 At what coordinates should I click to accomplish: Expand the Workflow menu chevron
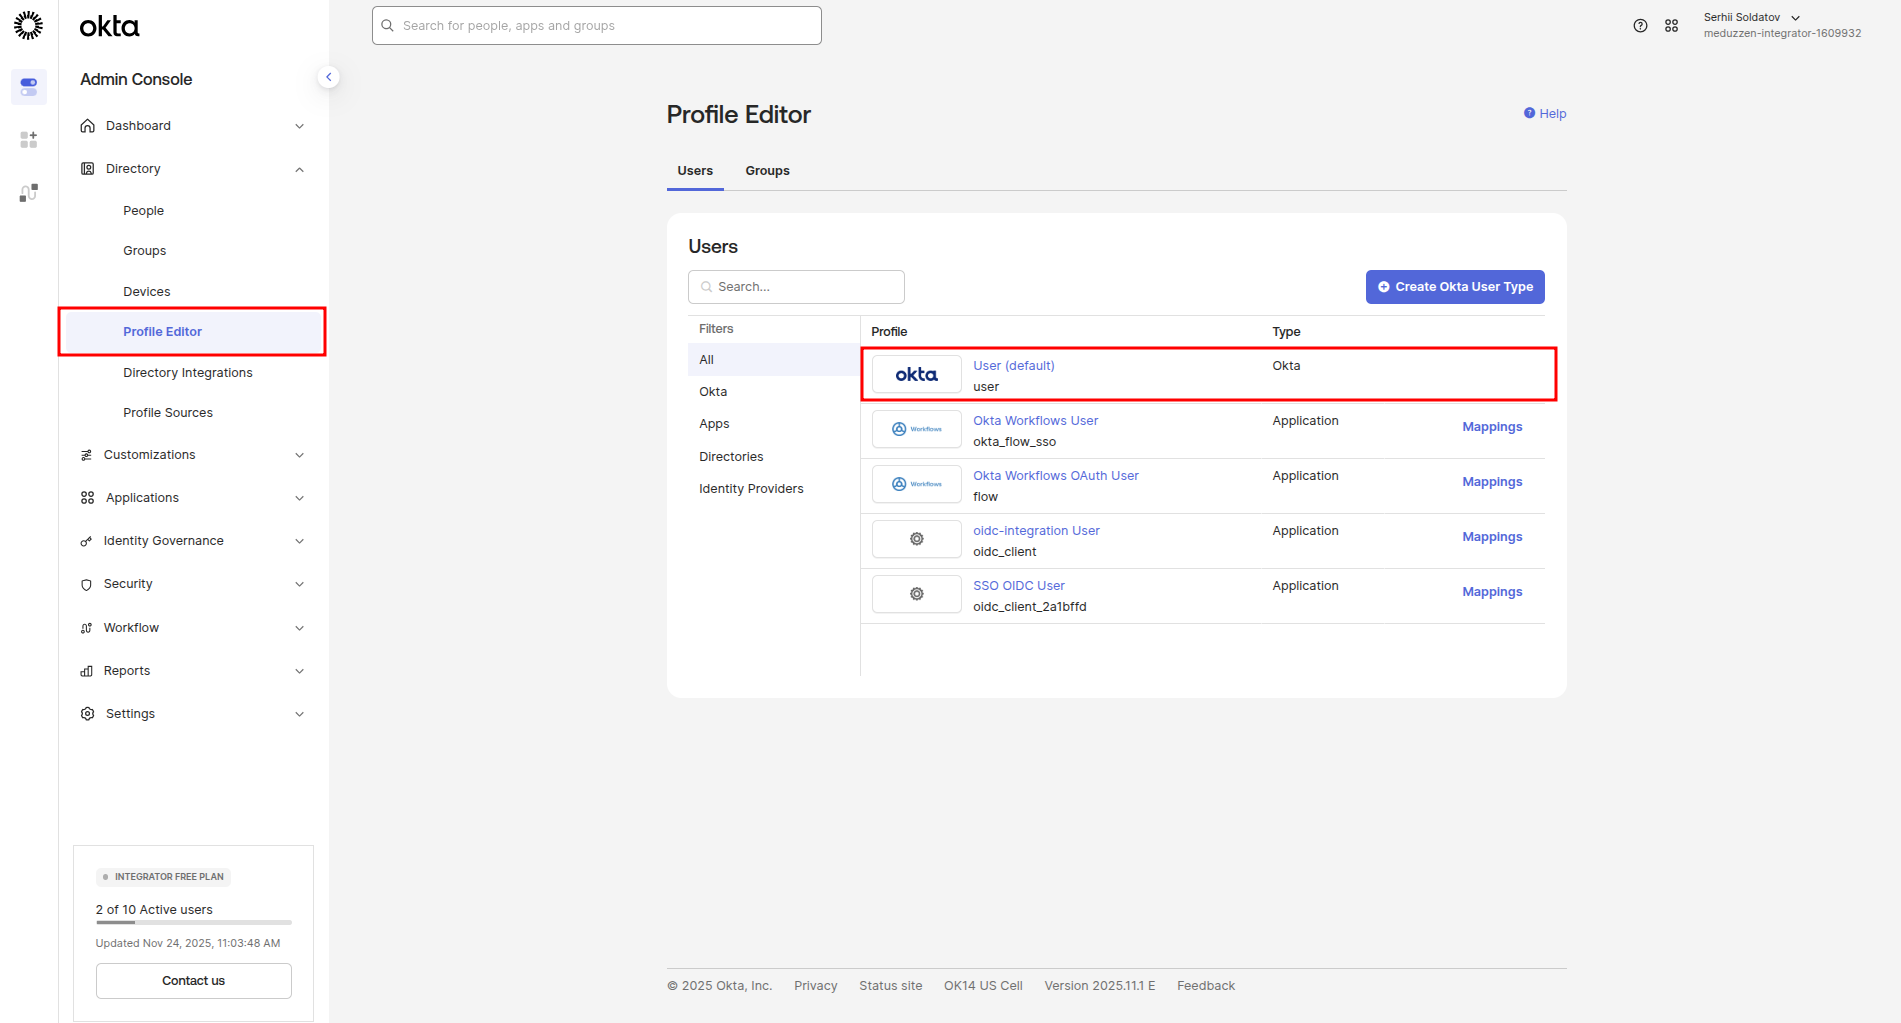(x=299, y=628)
